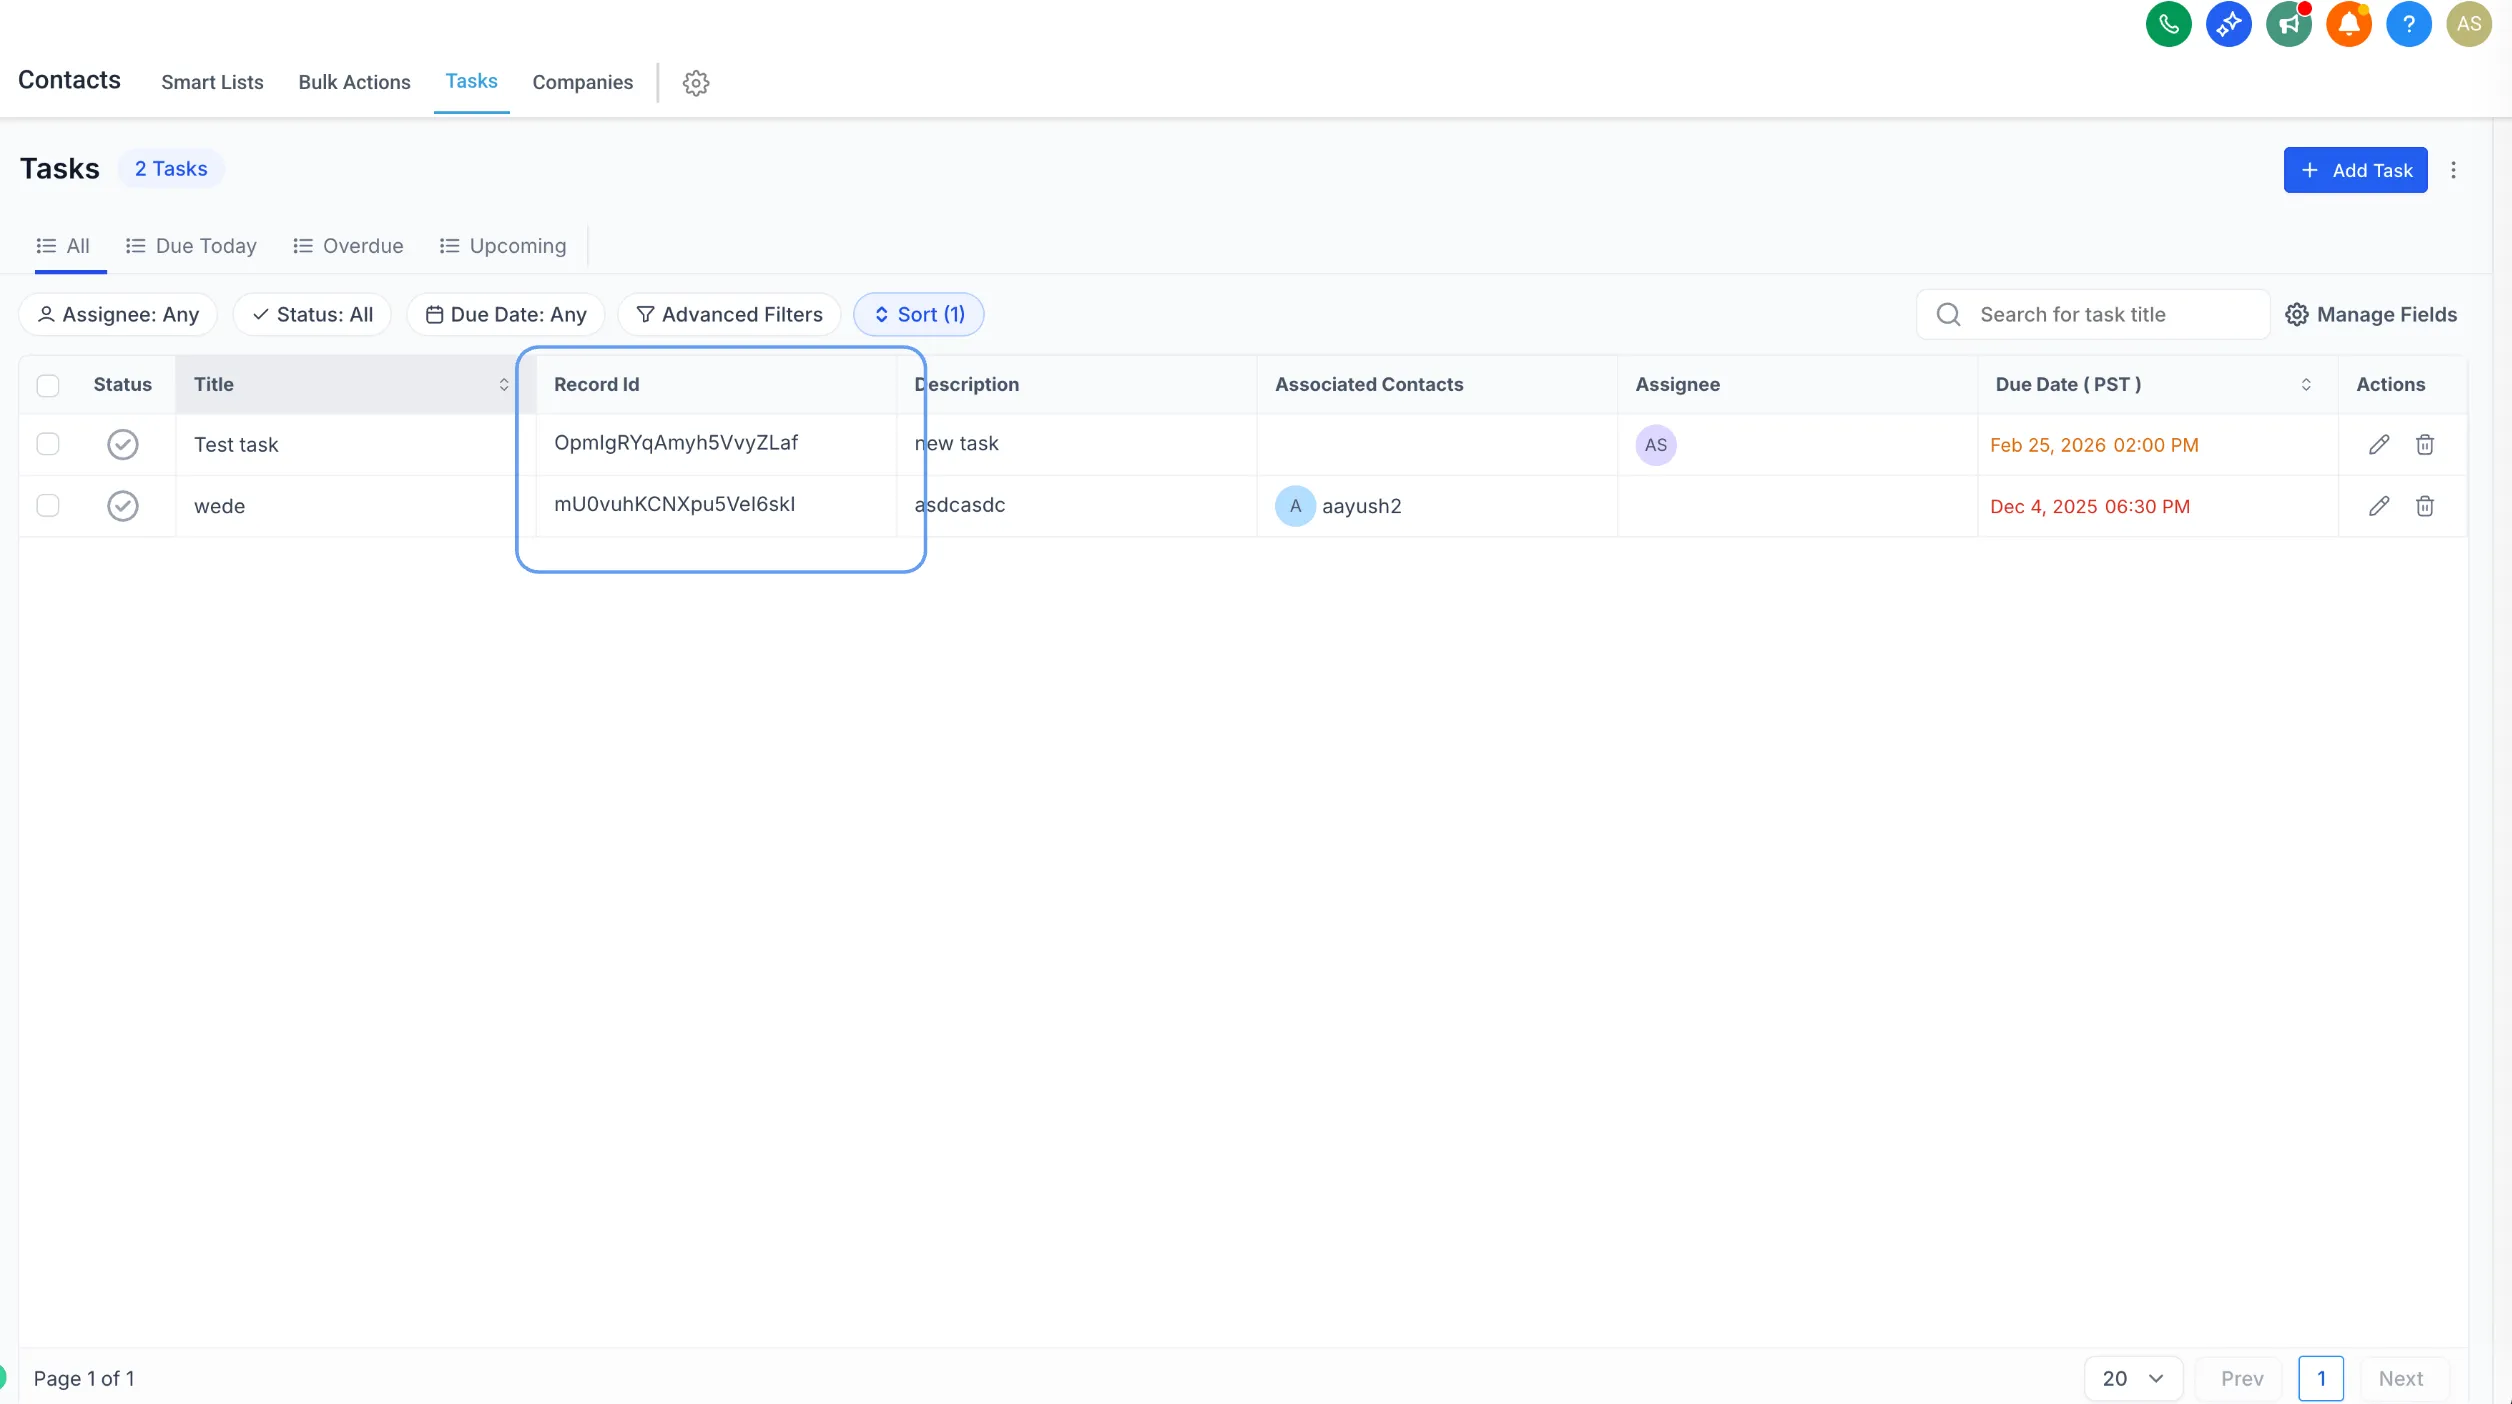Open the three-dot menu beside Add Task

[2453, 170]
